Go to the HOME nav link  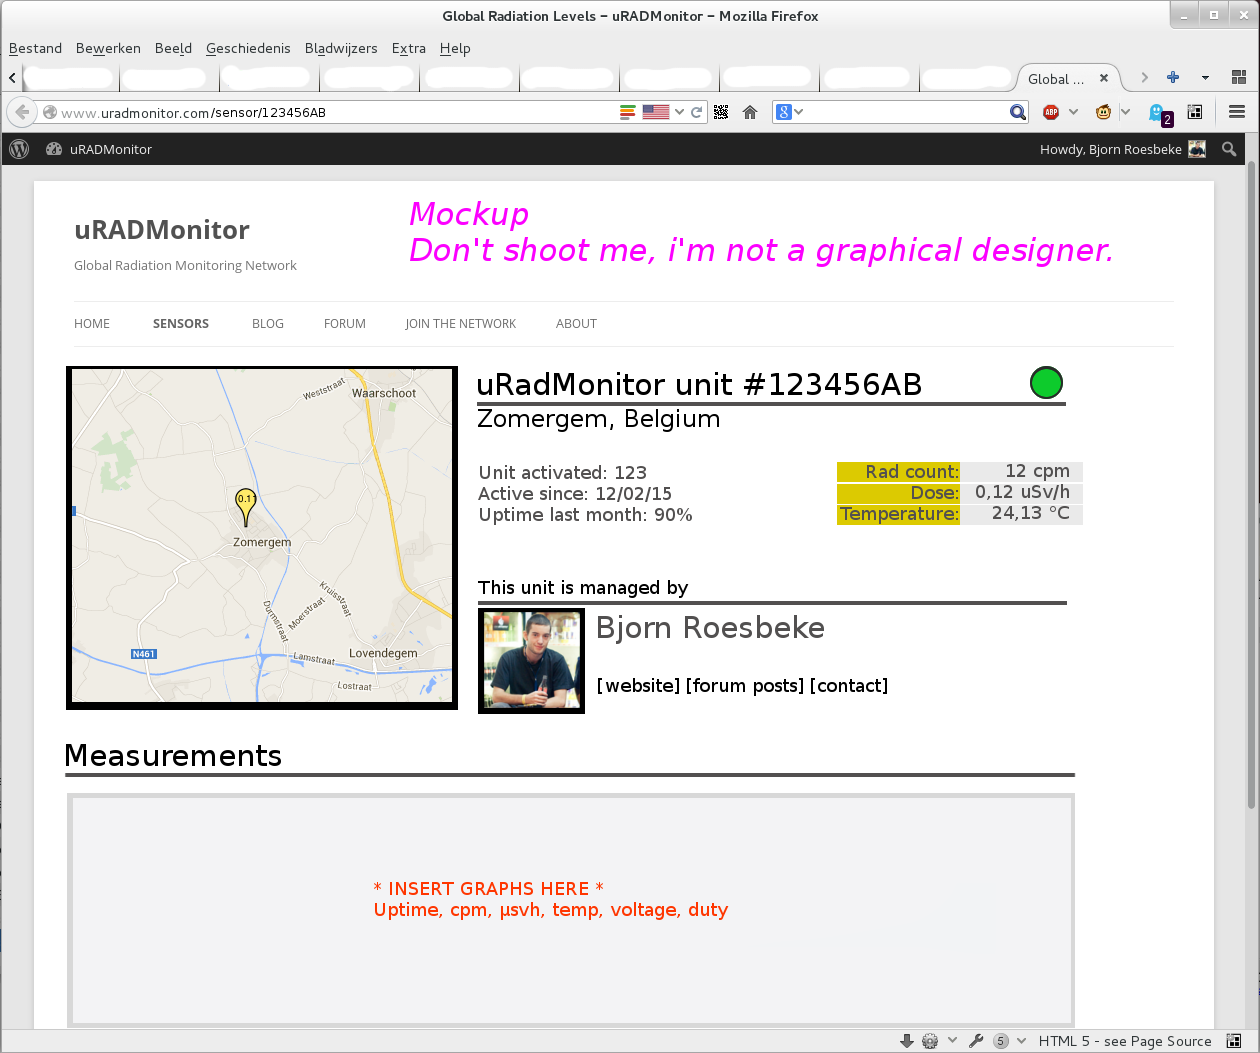92,324
